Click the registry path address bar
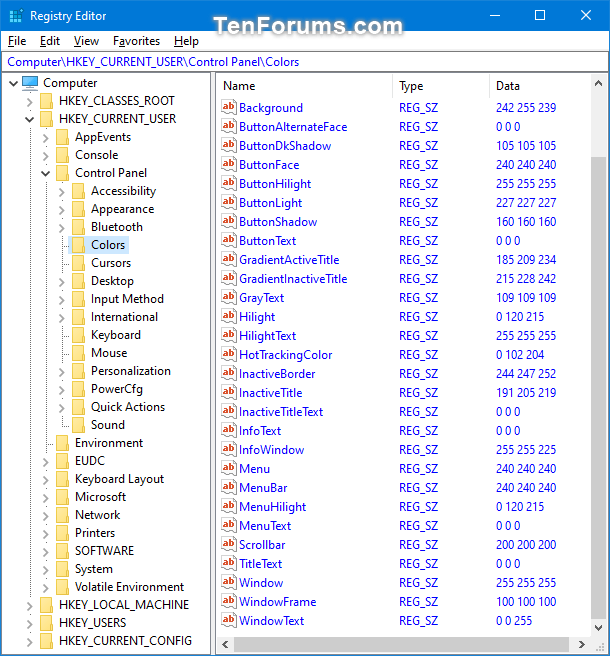610x656 pixels. tap(305, 62)
